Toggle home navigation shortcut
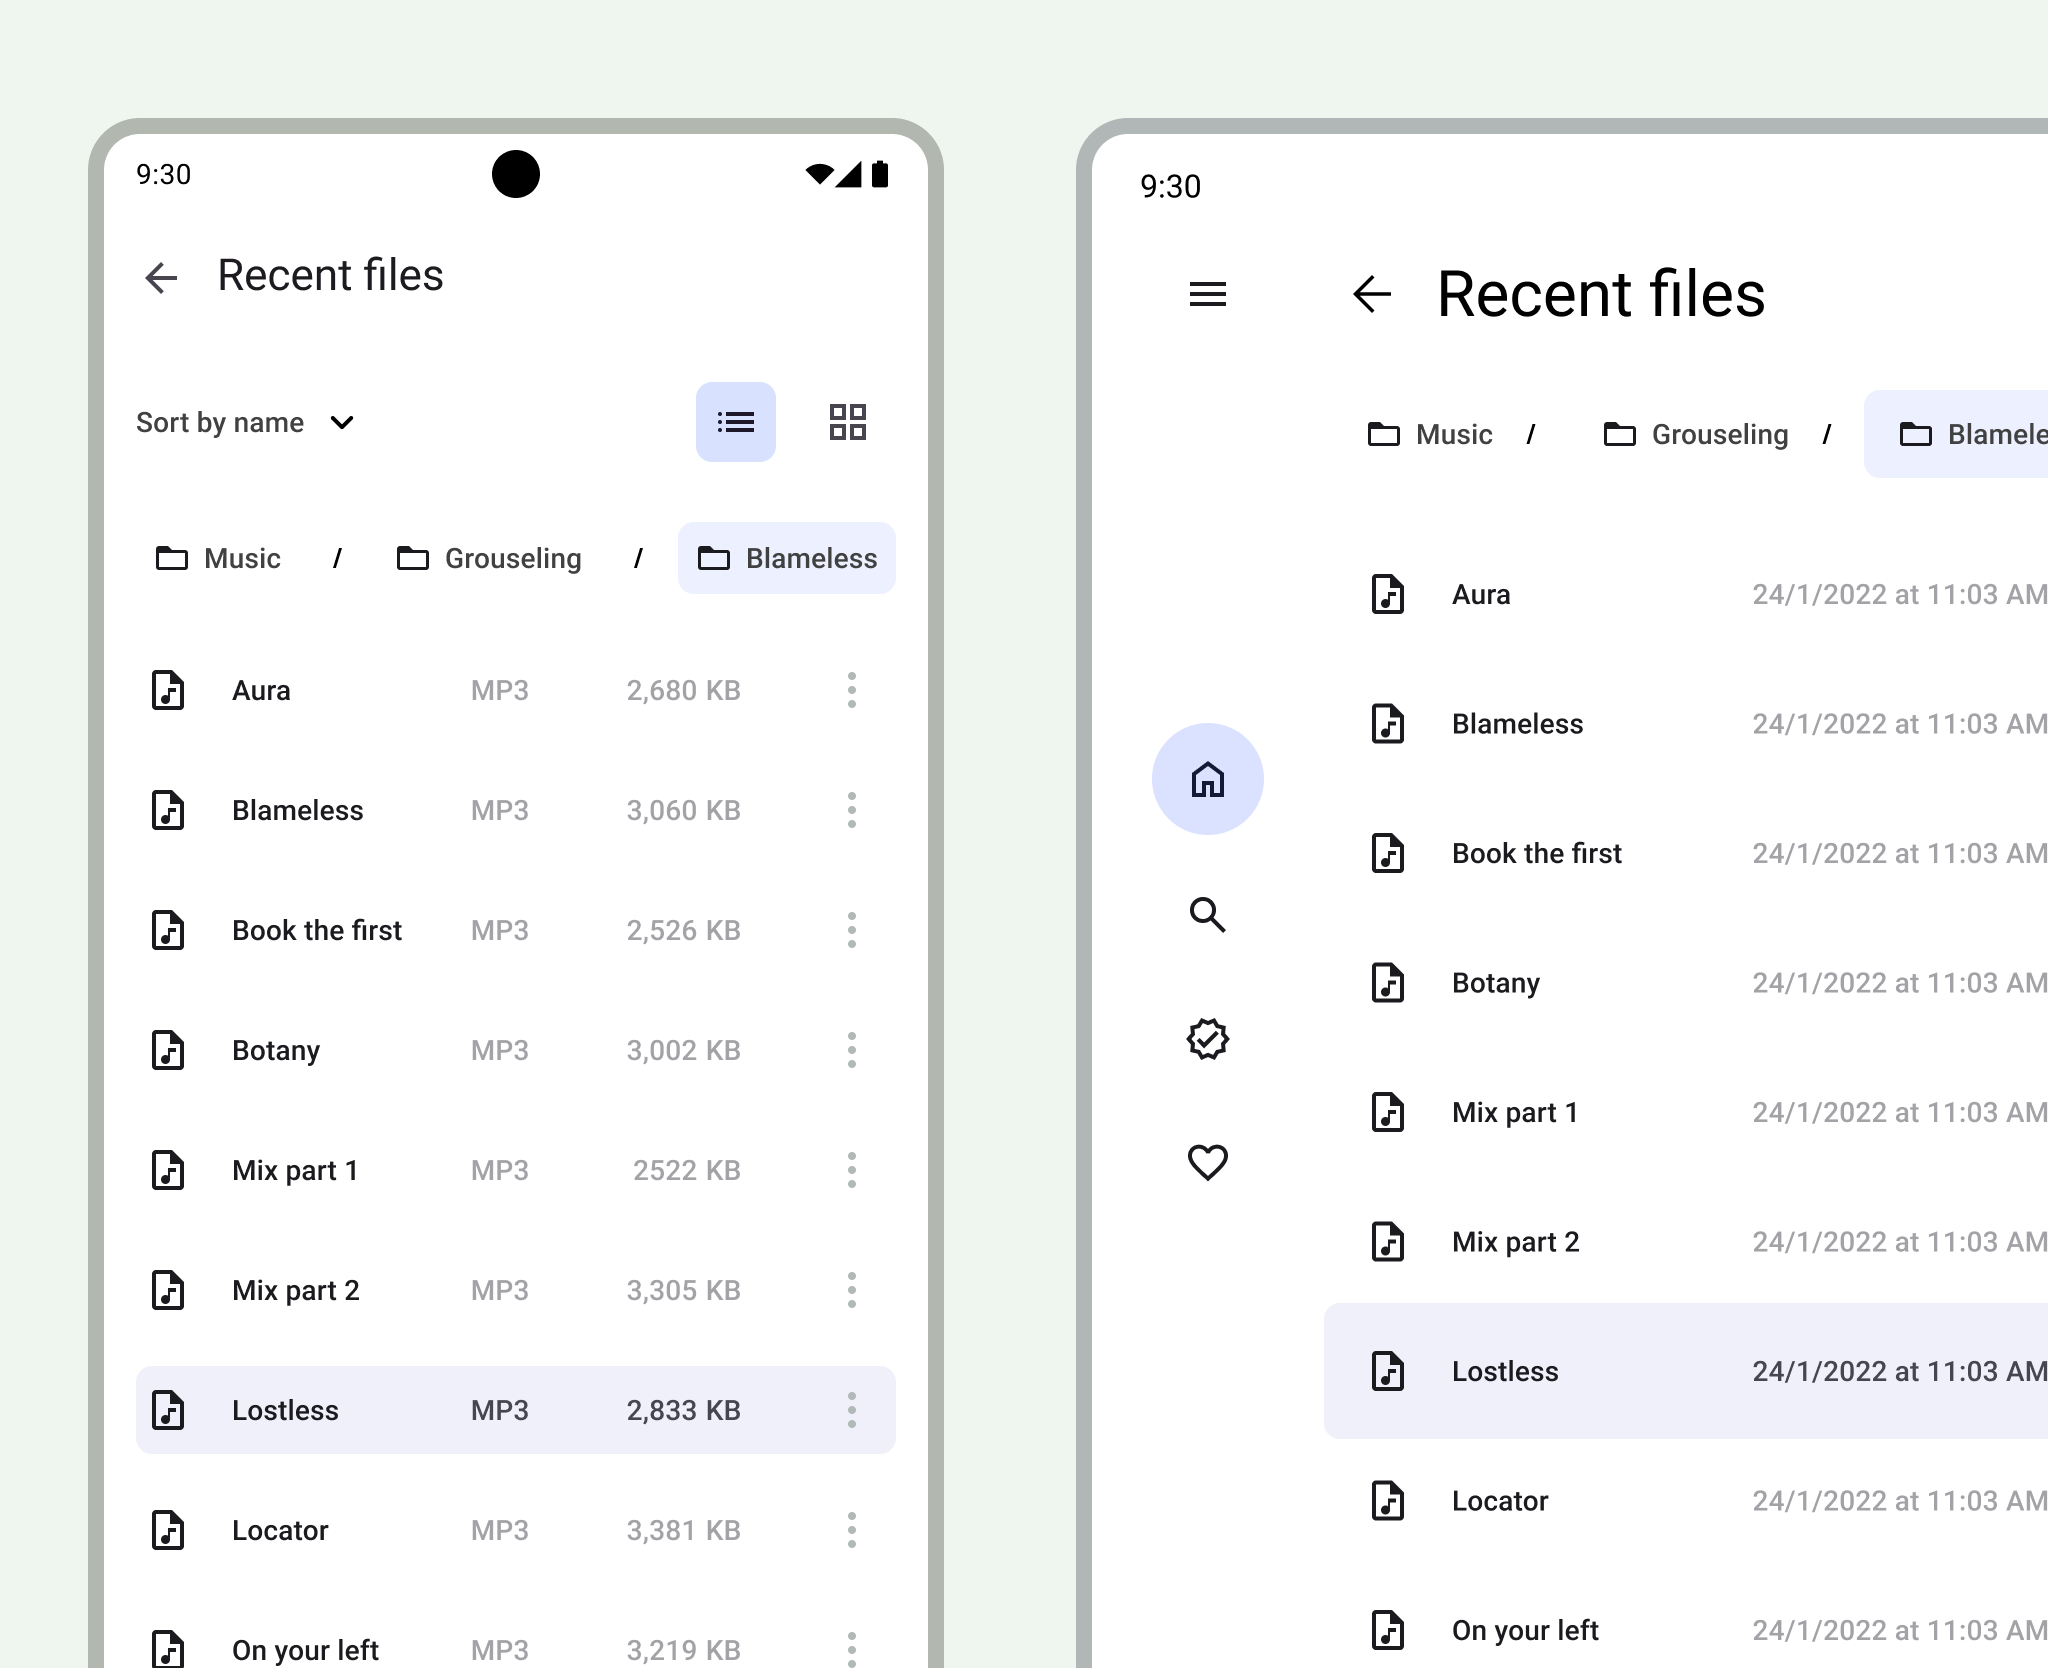Viewport: 2048px width, 1668px height. click(x=1208, y=780)
